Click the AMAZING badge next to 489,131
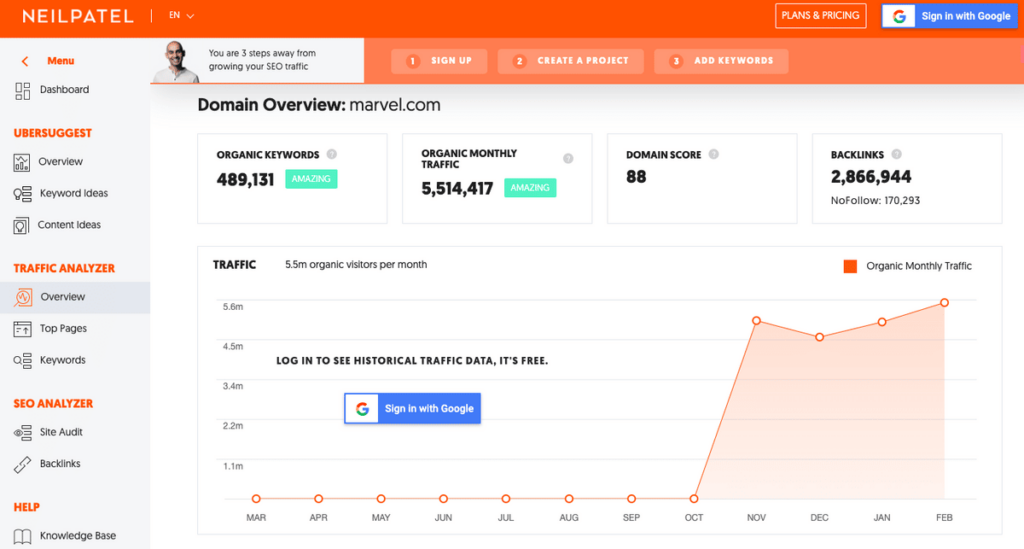Screen dimensions: 1024x549 click(311, 179)
